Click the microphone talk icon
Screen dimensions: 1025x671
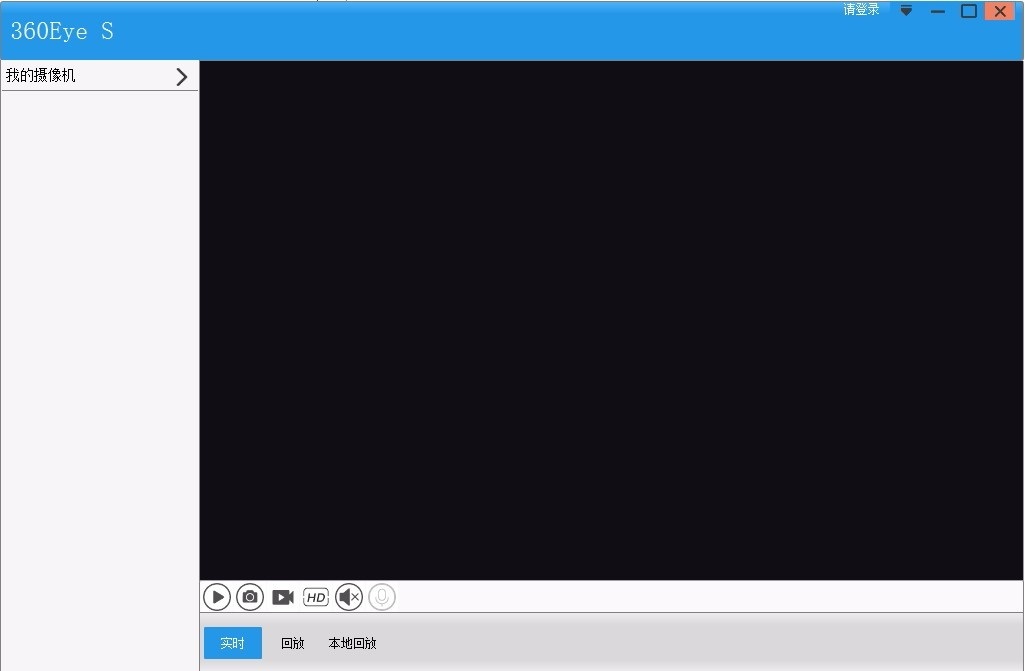382,597
